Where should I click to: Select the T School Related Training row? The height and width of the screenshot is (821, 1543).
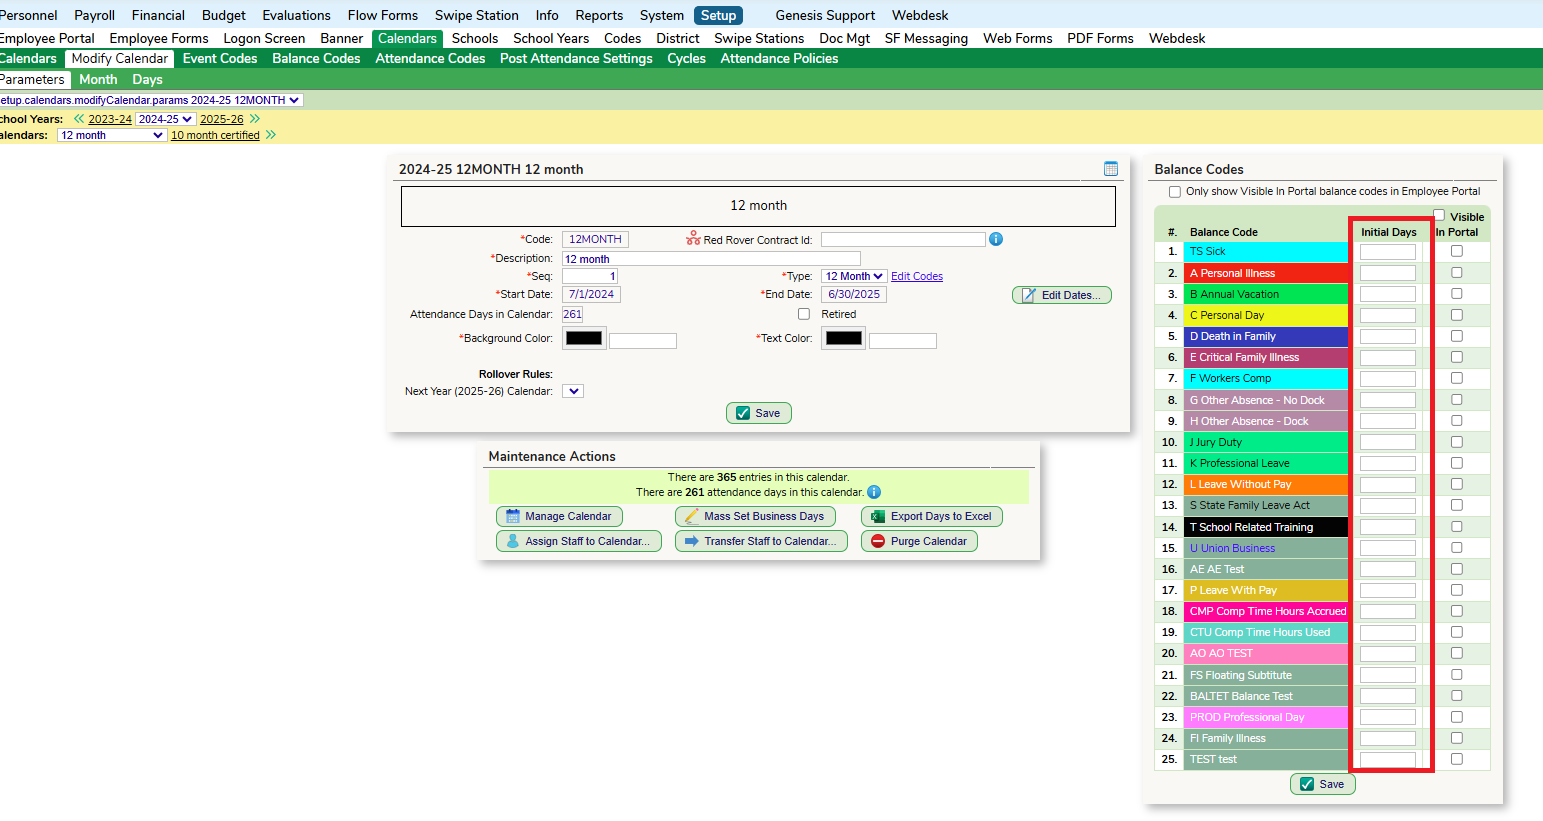coord(1266,527)
